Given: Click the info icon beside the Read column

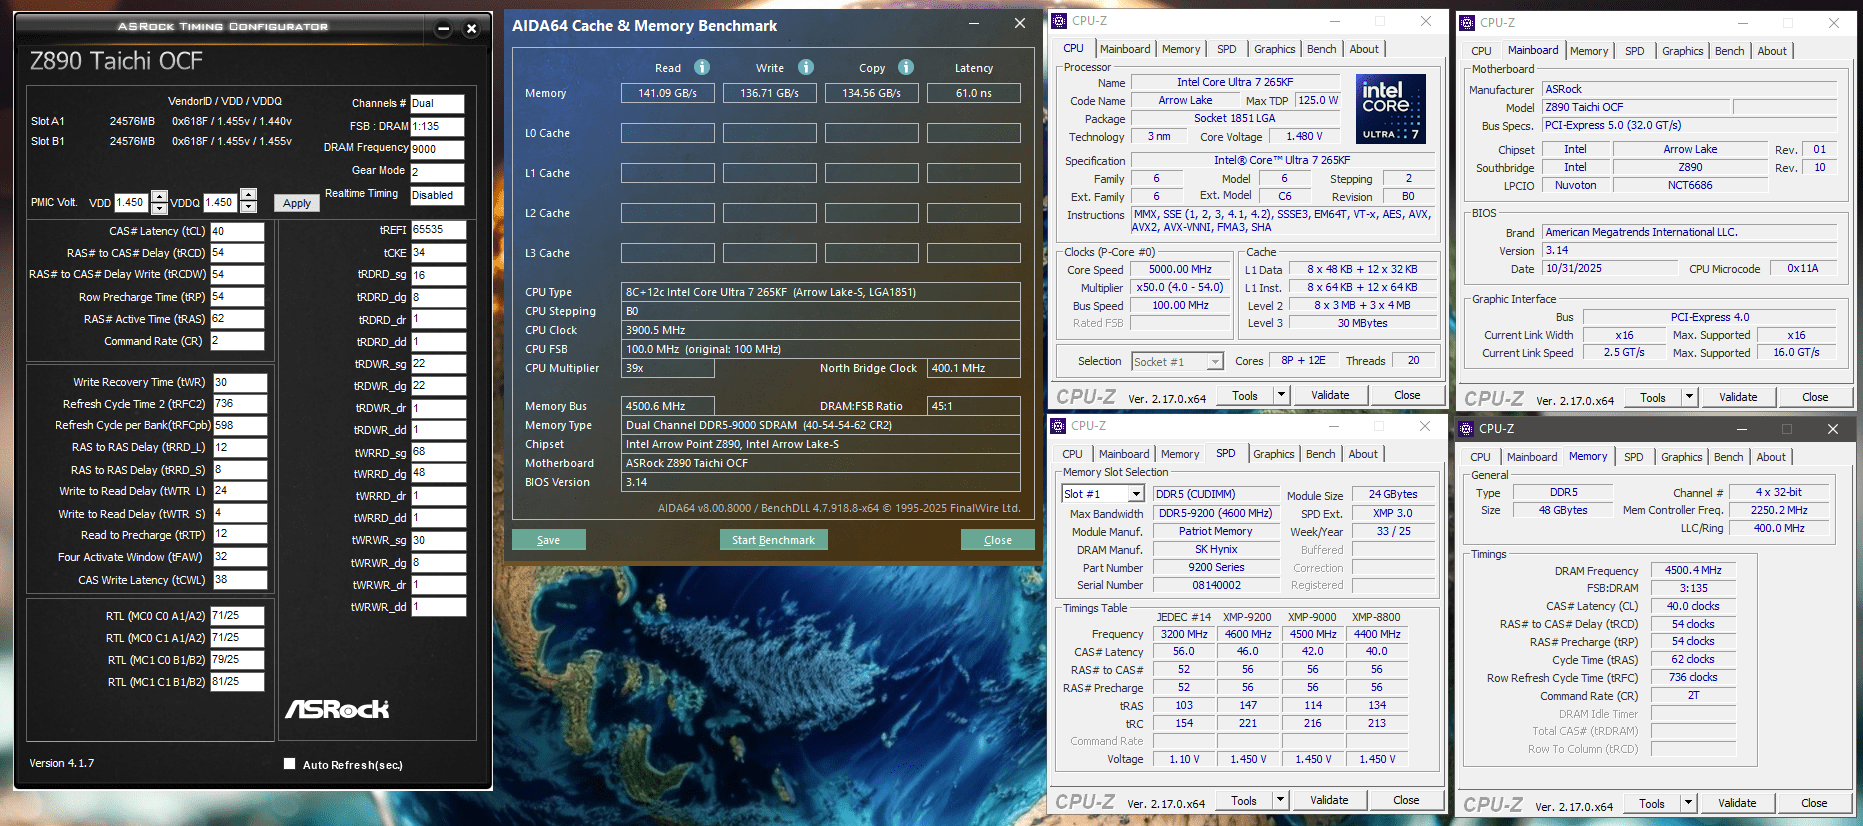Looking at the screenshot, I should click(x=702, y=67).
